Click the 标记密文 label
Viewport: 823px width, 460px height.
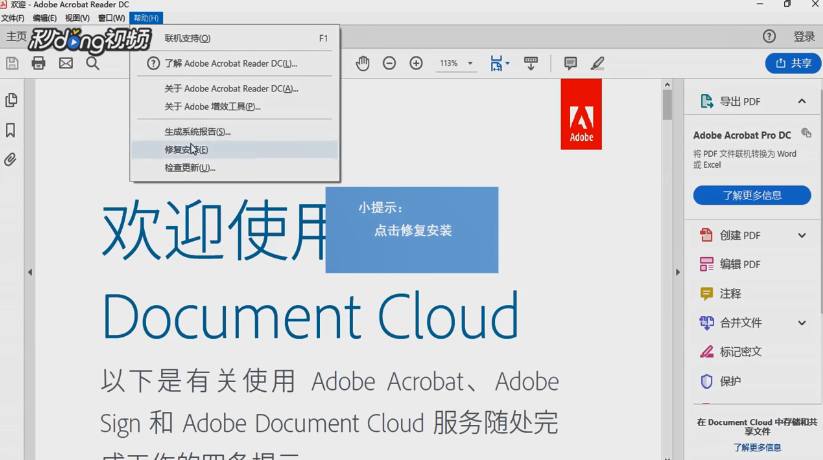pyautogui.click(x=741, y=352)
